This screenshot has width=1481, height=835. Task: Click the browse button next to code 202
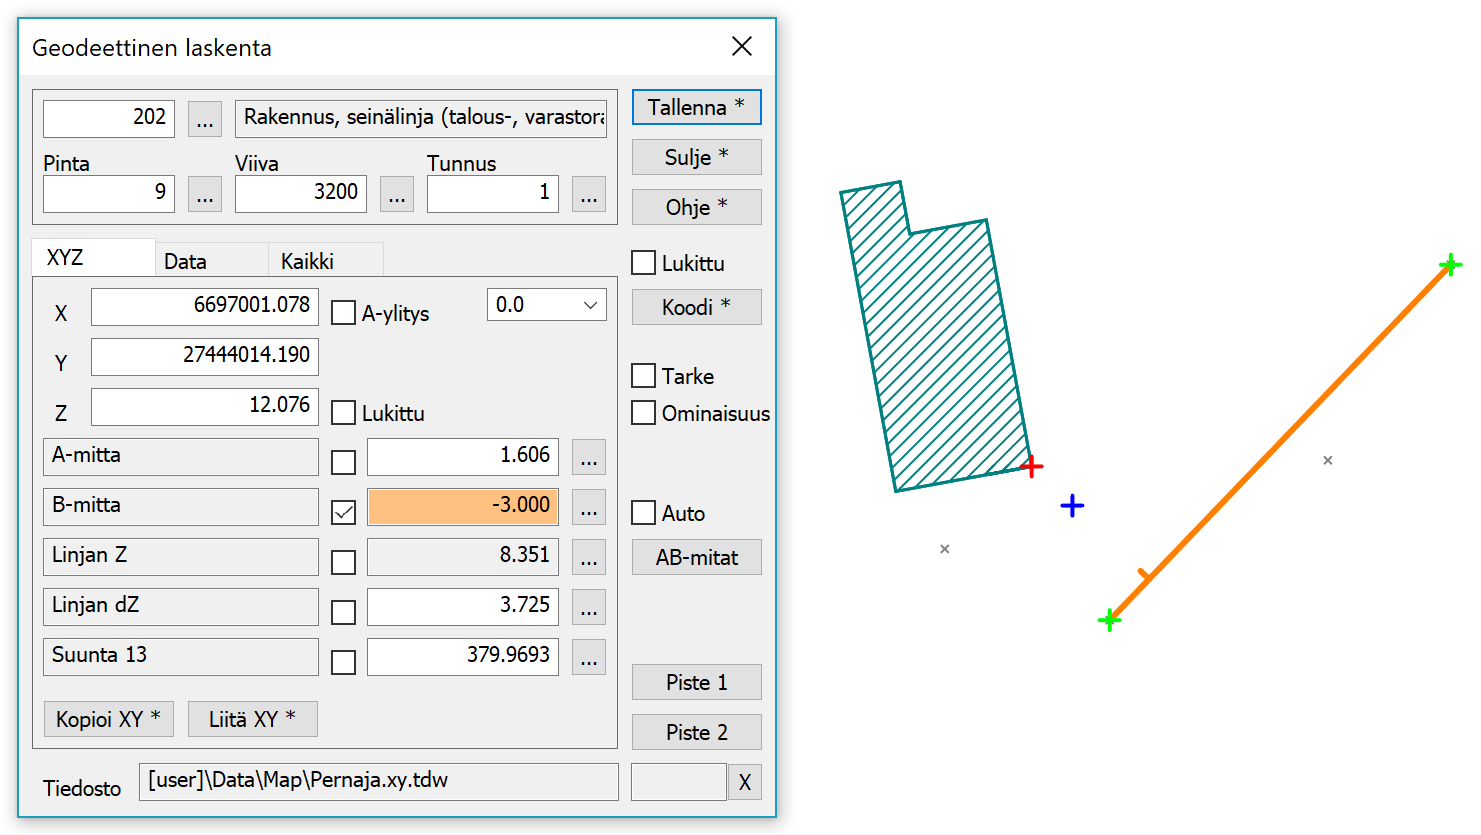tap(205, 119)
